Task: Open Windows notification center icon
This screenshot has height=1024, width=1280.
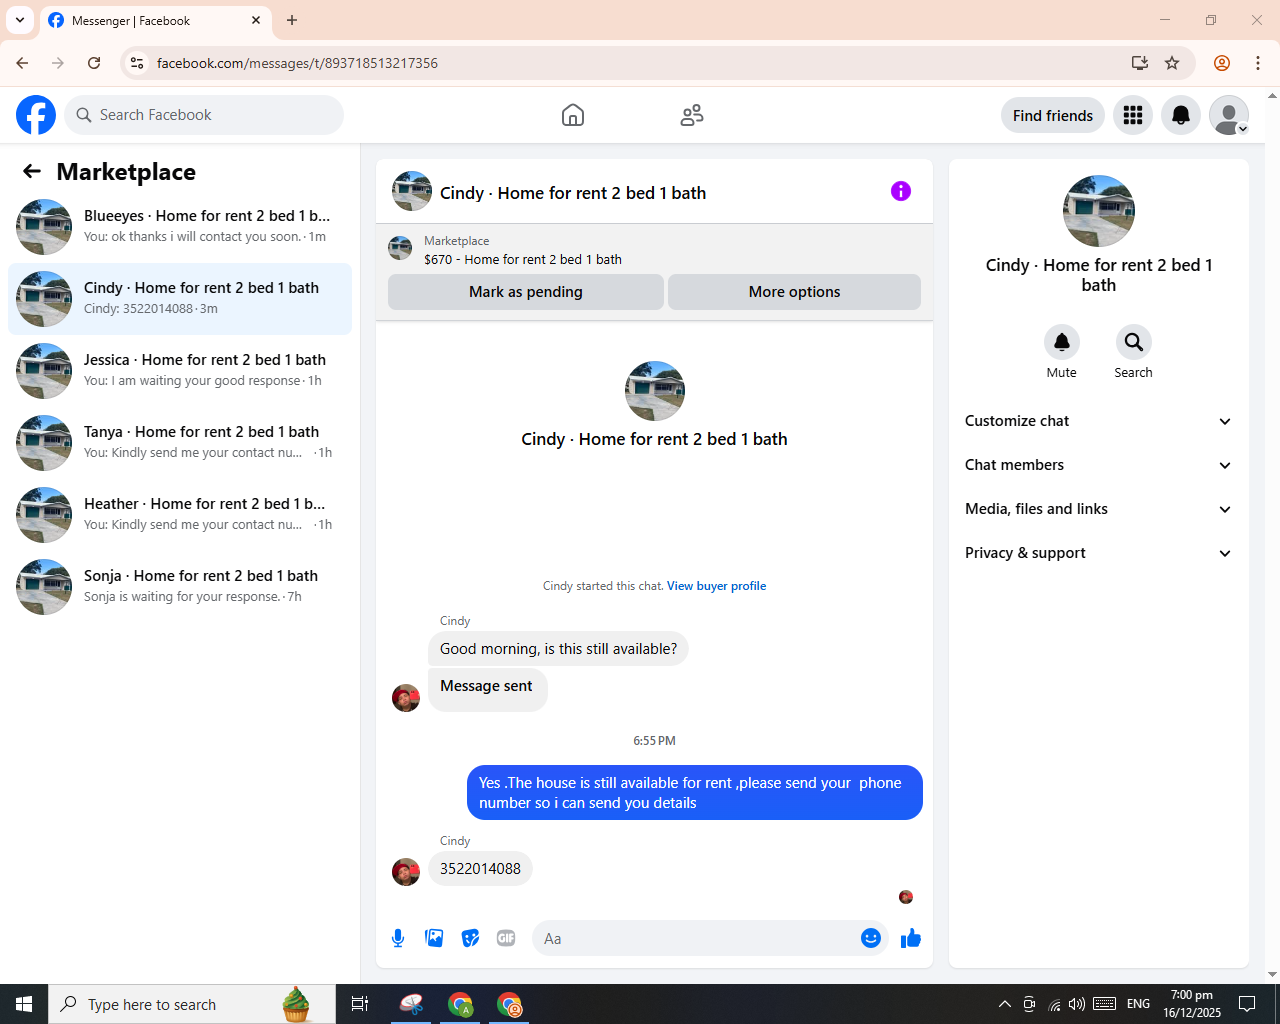Action: pyautogui.click(x=1247, y=1004)
